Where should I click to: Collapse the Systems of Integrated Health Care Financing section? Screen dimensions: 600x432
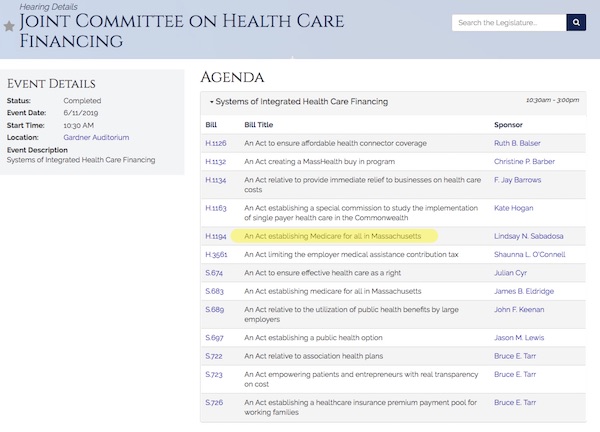point(299,101)
